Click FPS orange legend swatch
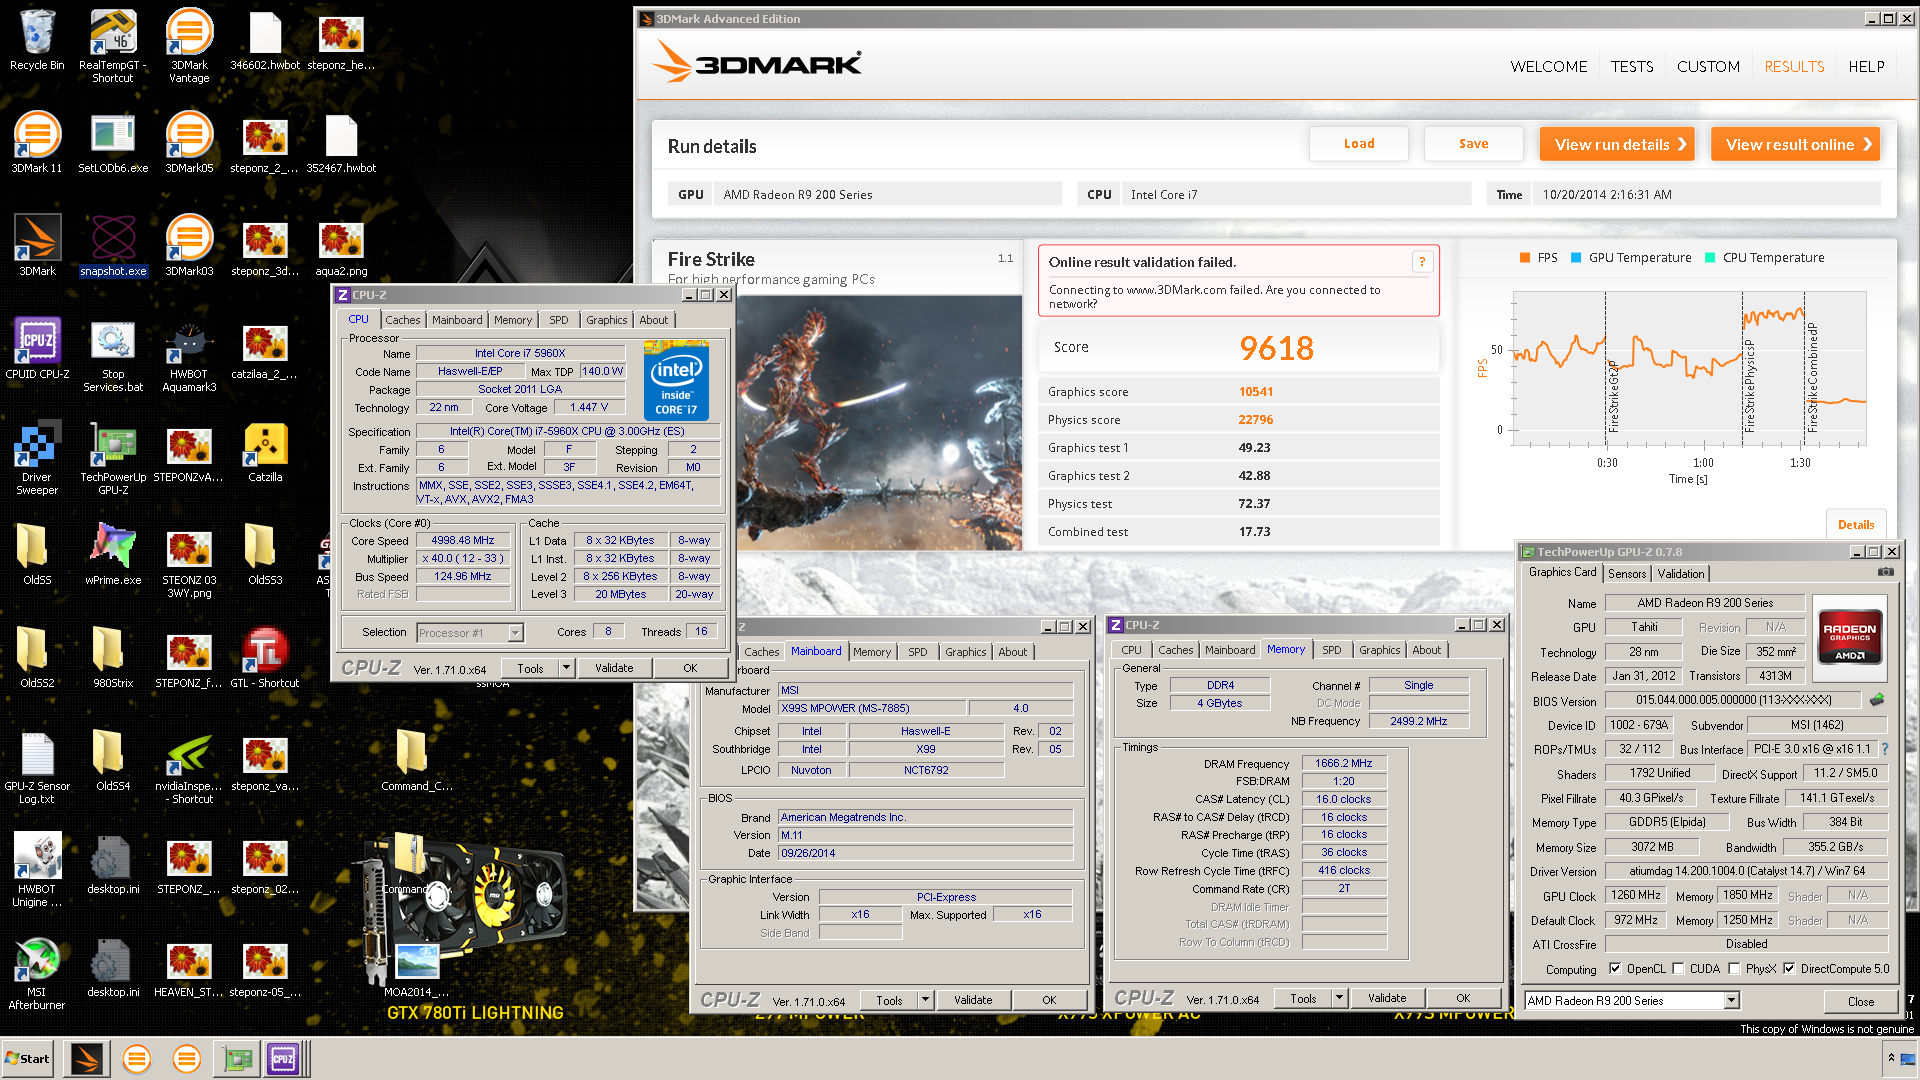Viewport: 1920px width, 1080px height. (1525, 257)
